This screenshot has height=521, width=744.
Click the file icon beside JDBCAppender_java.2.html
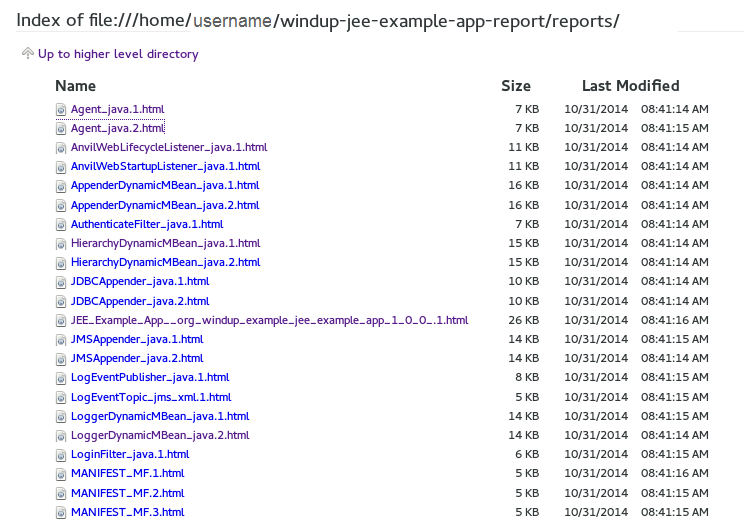pos(61,301)
